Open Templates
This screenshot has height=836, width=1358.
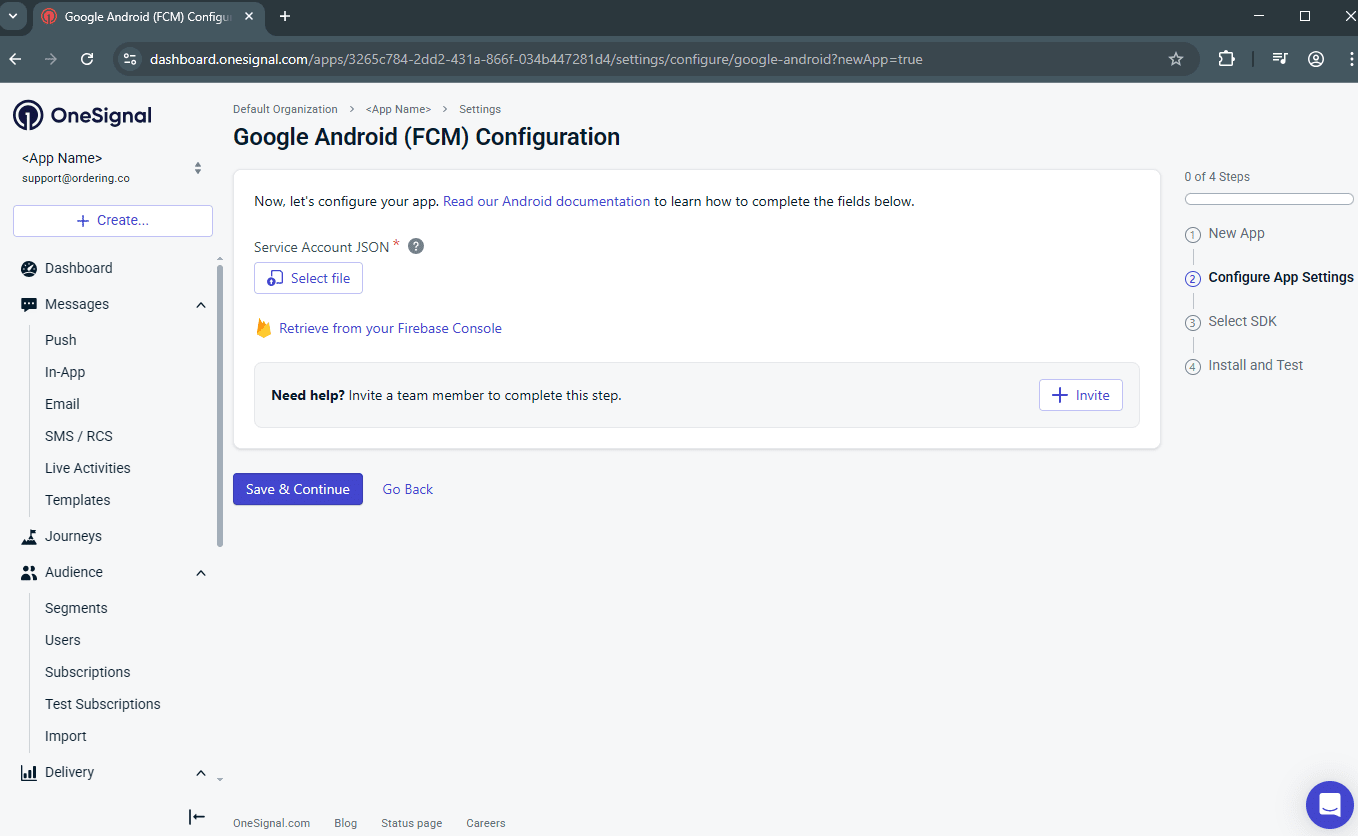click(x=78, y=500)
